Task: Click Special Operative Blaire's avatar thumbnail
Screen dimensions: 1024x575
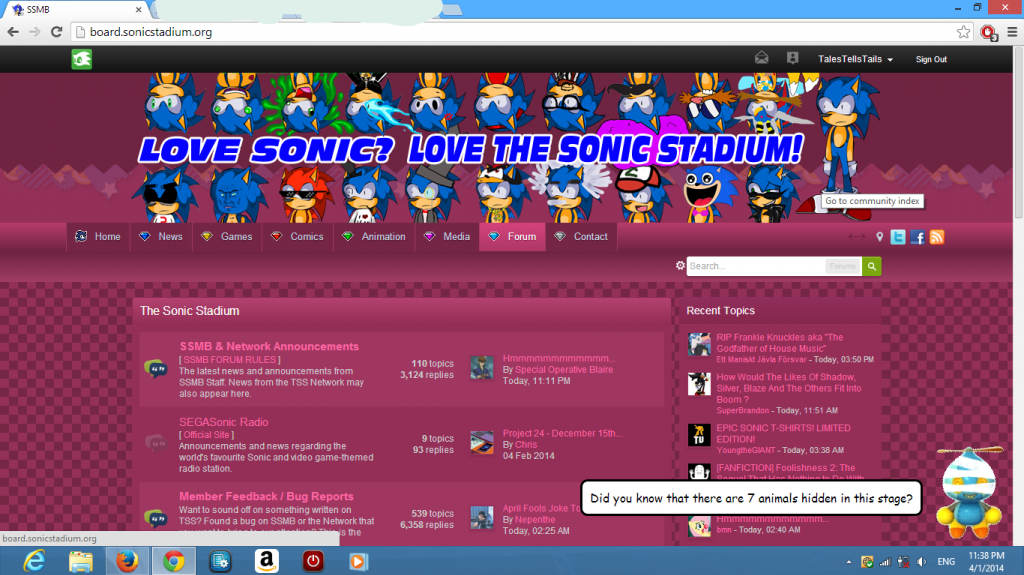Action: click(482, 368)
